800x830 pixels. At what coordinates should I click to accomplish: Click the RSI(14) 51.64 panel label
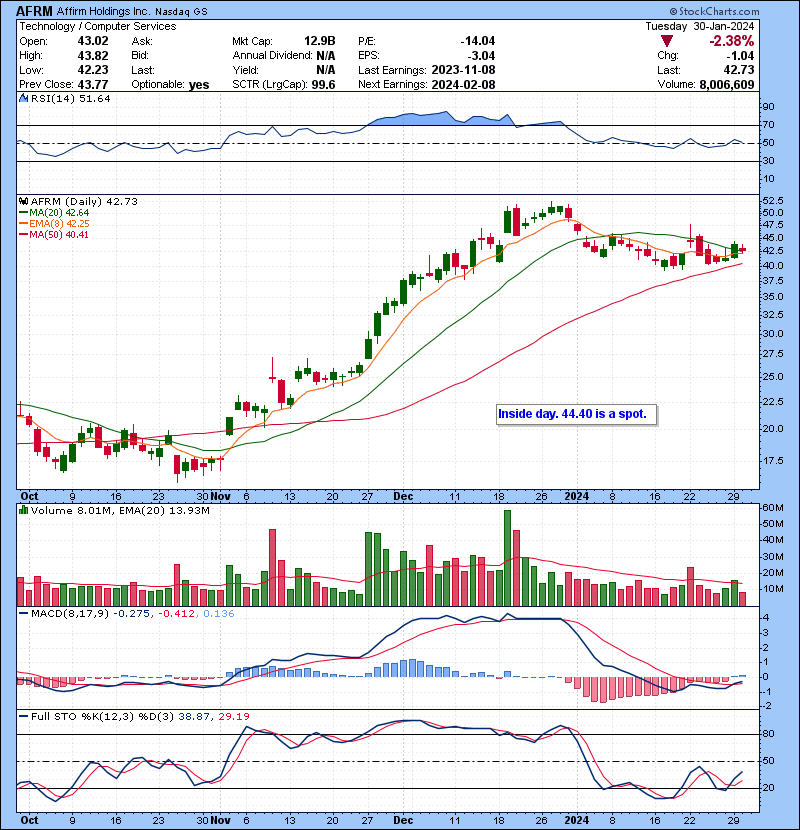[70, 98]
